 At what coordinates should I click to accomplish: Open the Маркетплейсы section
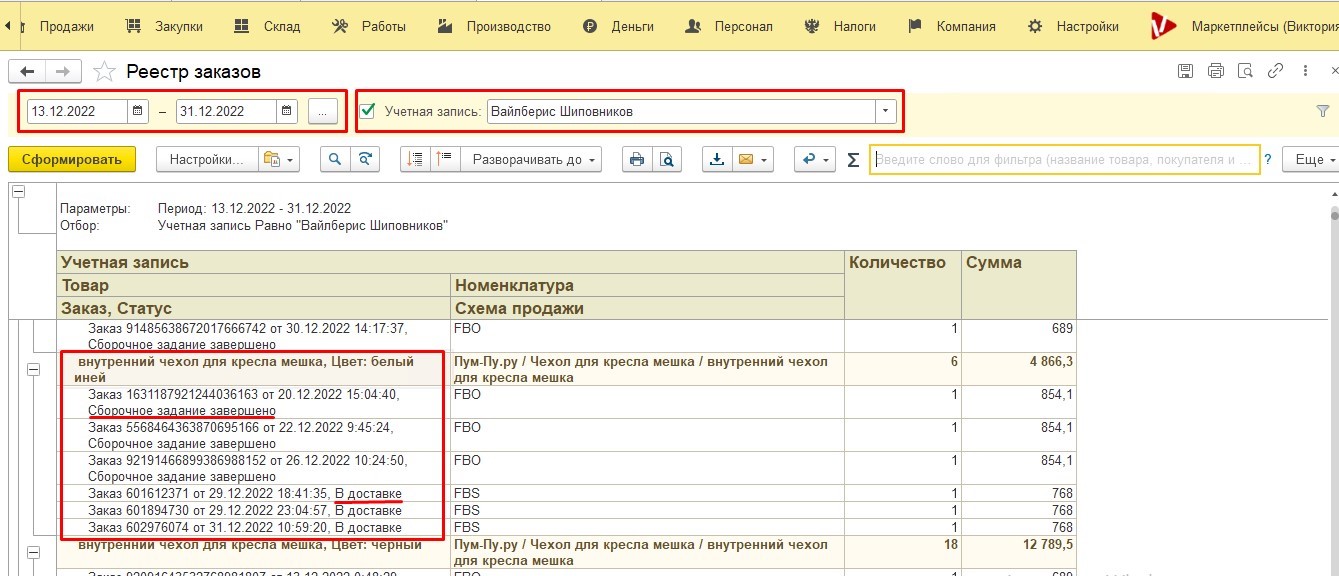click(1244, 27)
